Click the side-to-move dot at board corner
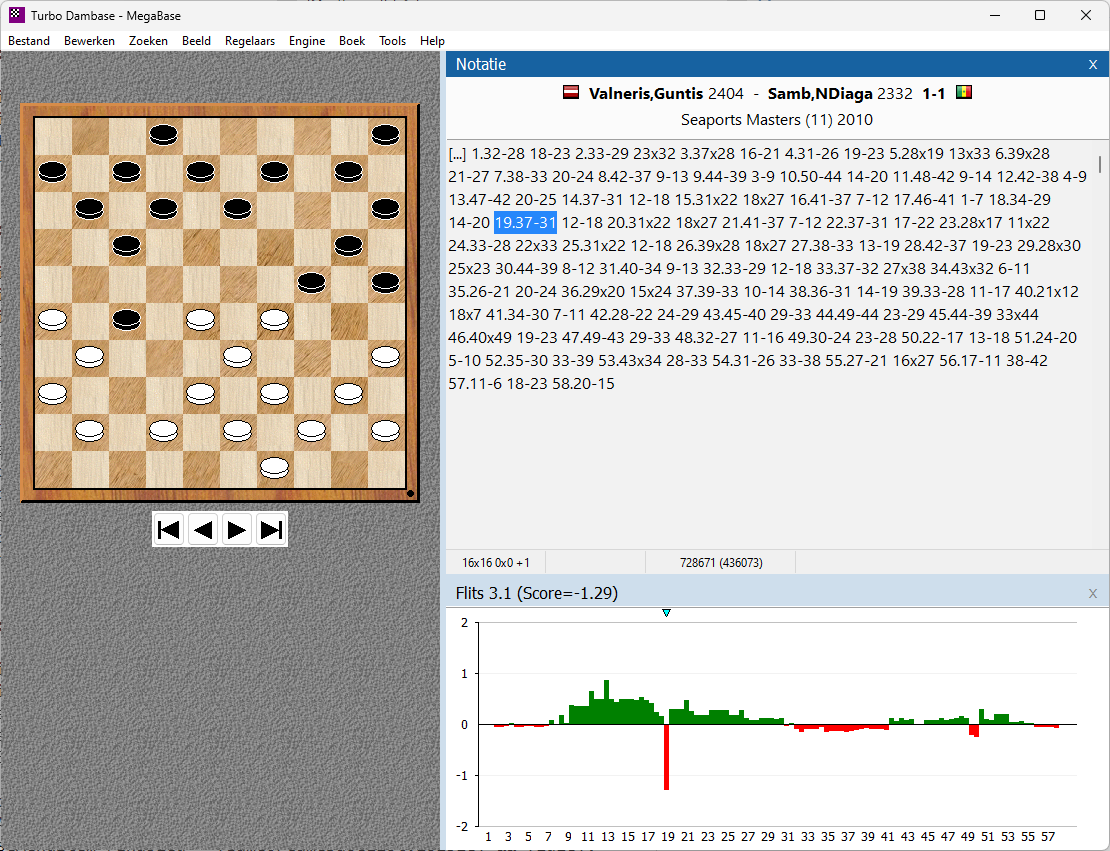This screenshot has height=851, width=1110. 410,493
